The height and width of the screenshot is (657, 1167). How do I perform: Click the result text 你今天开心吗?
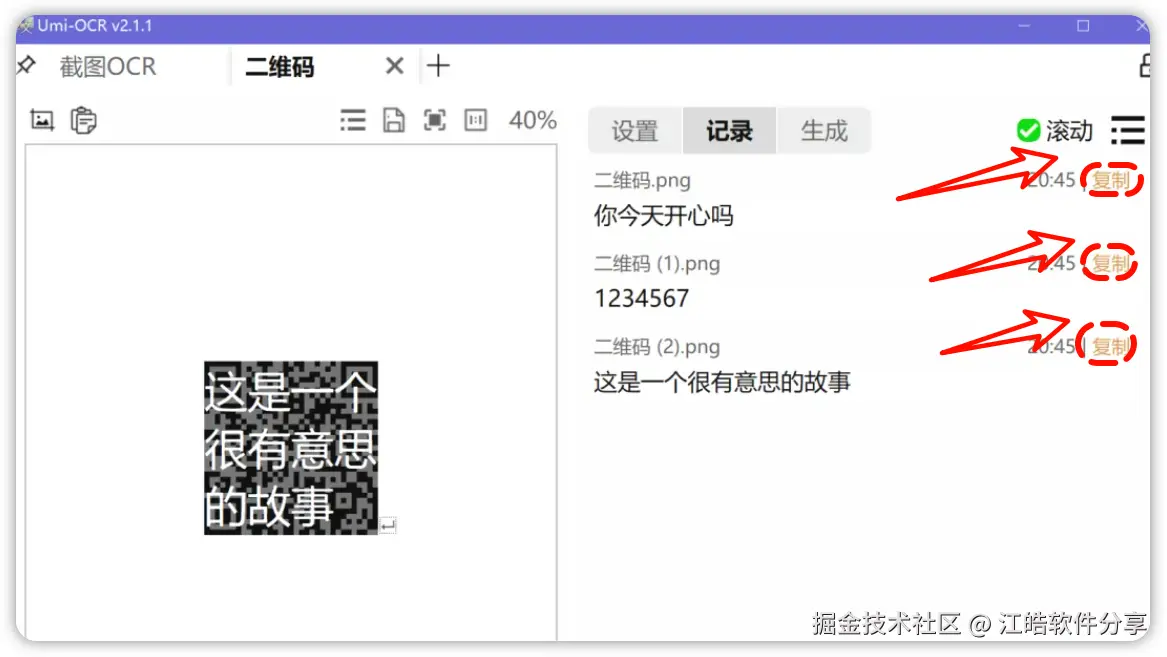(663, 216)
